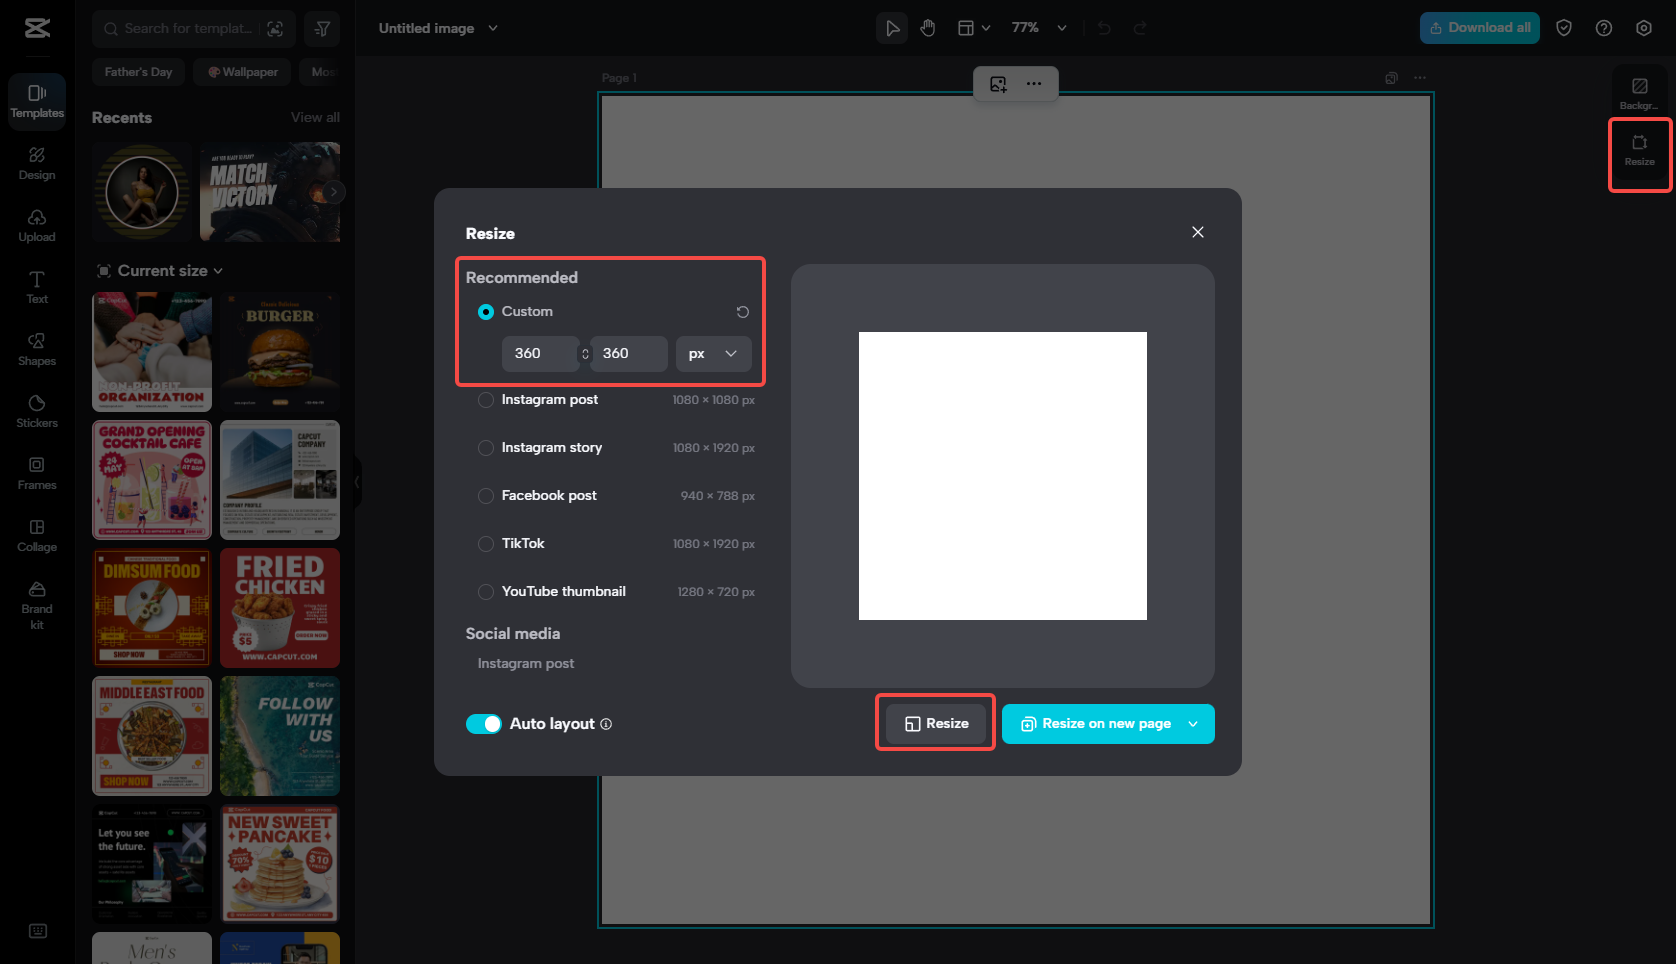1676x964 pixels.
Task: Switch to the Father's Day template category
Action: pos(138,71)
